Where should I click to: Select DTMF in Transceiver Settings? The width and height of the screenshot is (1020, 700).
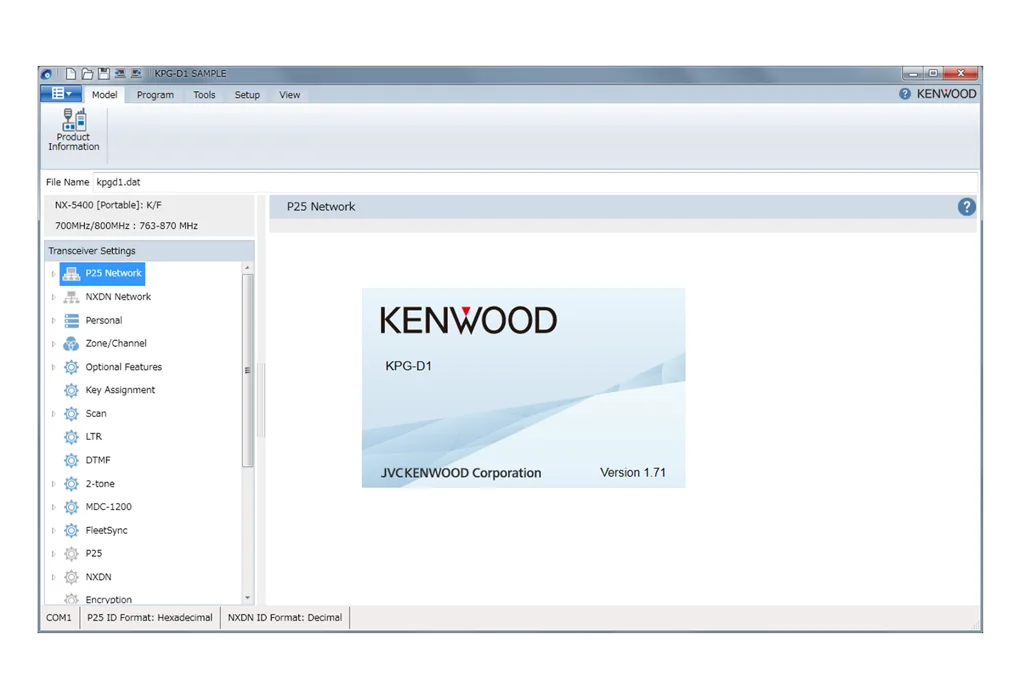click(x=98, y=460)
